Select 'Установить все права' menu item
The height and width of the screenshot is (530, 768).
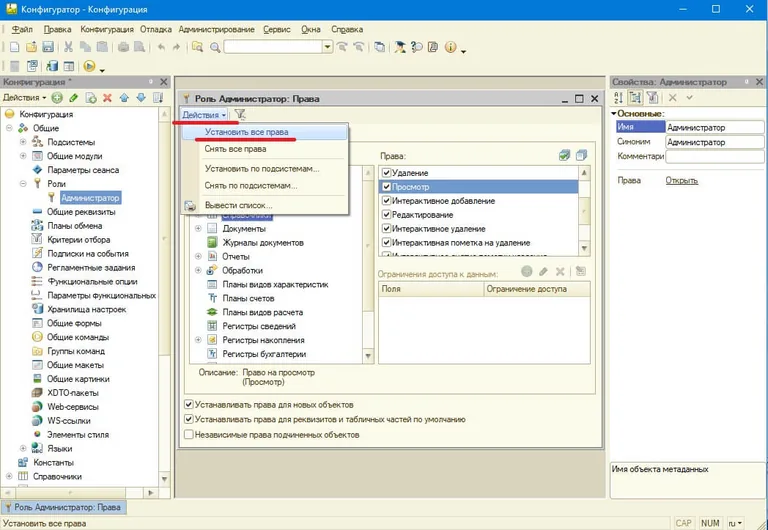coord(246,132)
